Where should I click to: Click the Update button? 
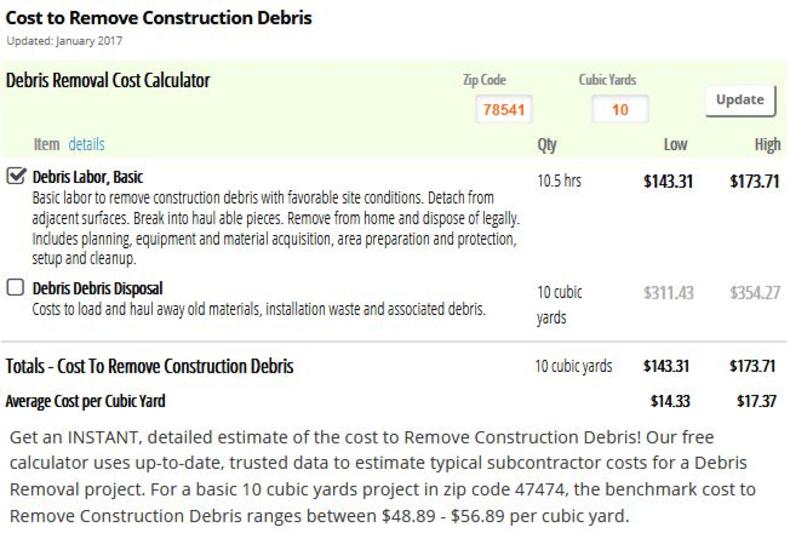pos(740,100)
